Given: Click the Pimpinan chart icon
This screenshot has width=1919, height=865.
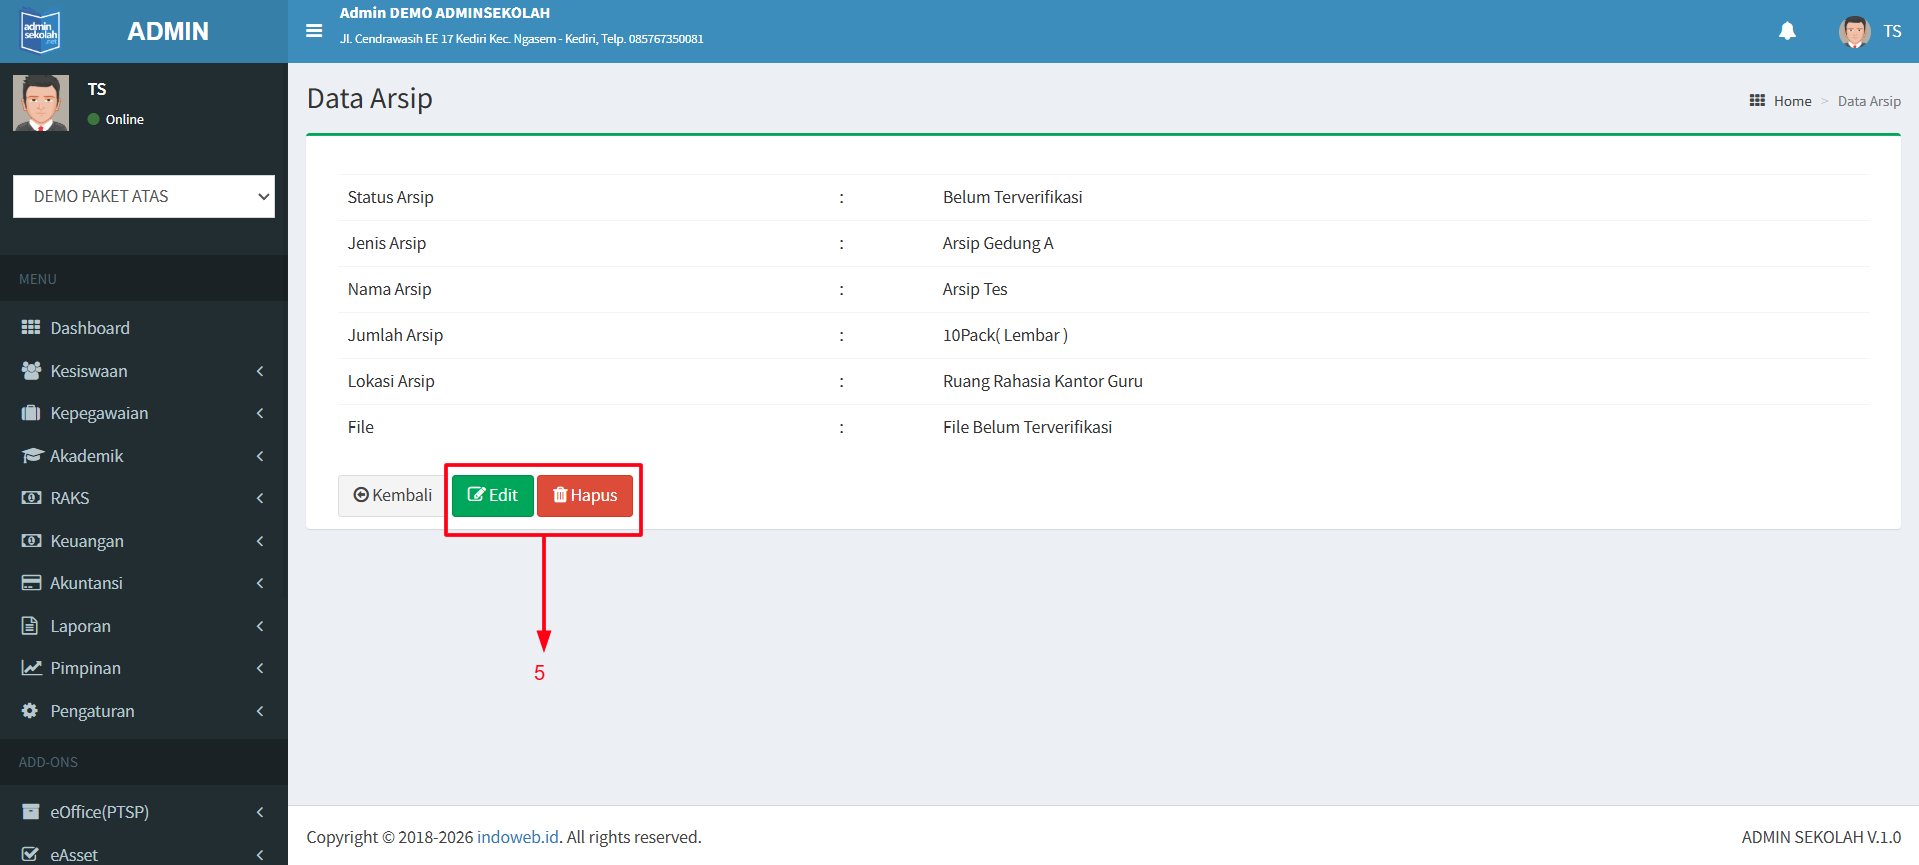Looking at the screenshot, I should 31,668.
